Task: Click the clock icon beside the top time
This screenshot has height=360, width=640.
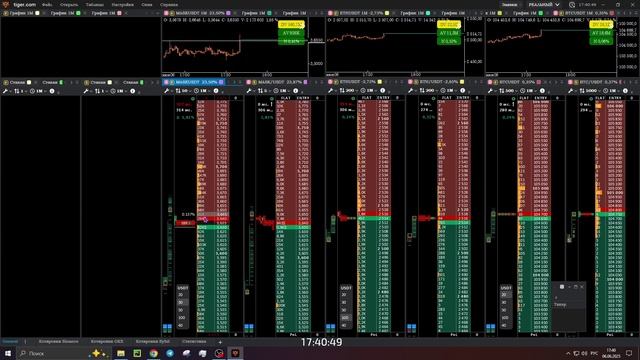Action: click(x=572, y=5)
